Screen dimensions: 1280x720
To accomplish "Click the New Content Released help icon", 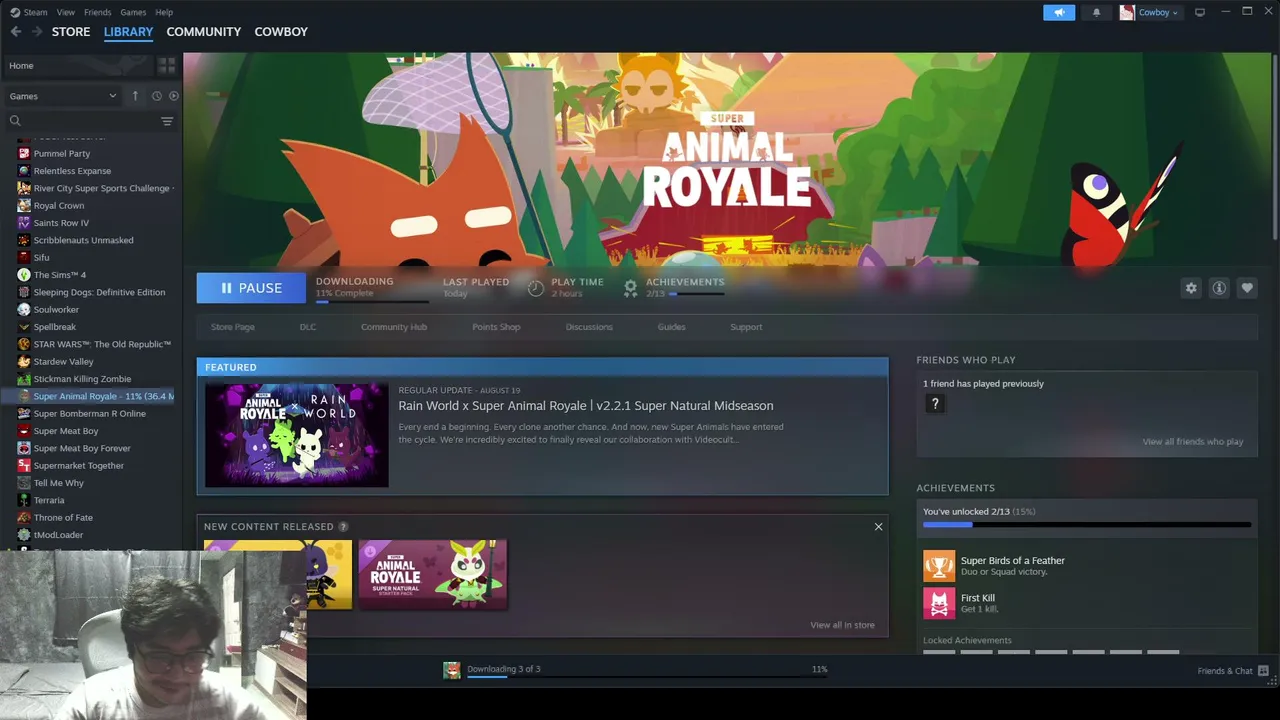I will (343, 527).
